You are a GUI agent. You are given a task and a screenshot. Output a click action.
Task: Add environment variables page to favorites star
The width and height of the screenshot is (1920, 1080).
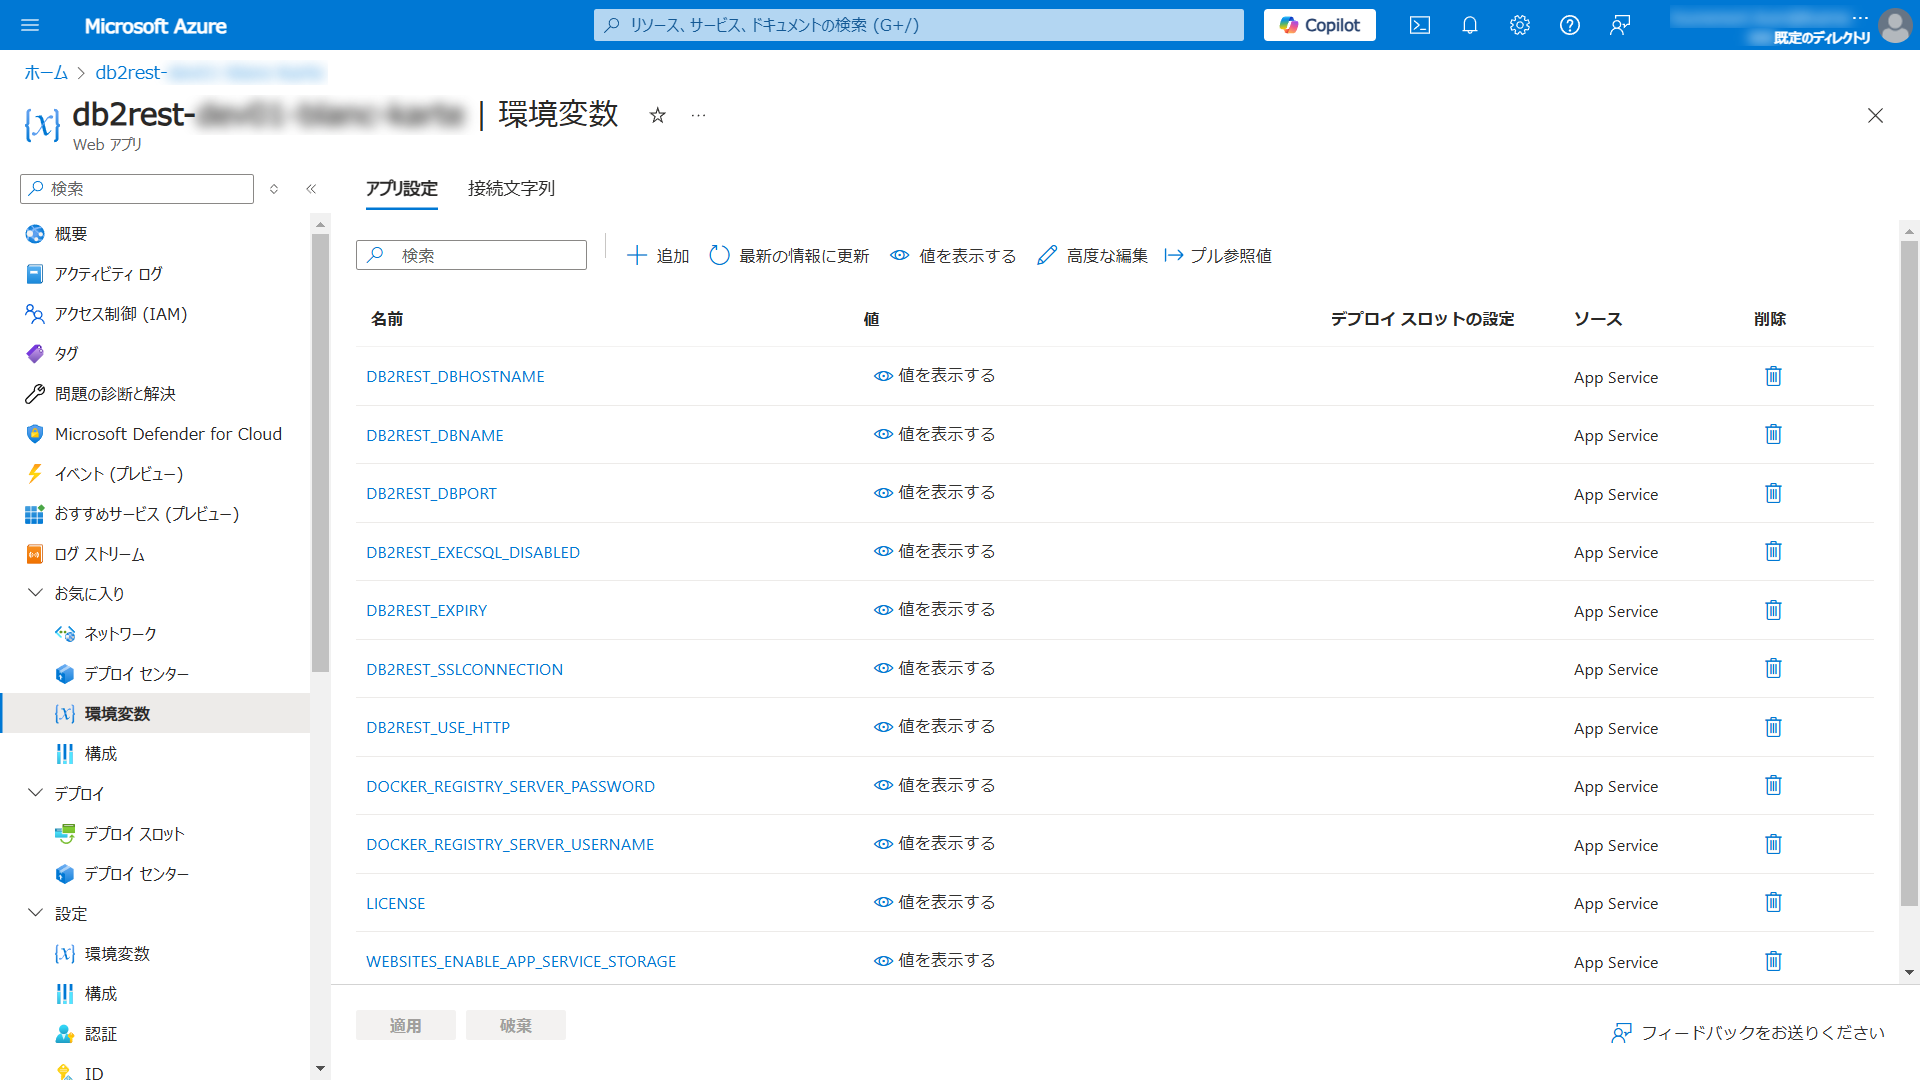click(x=657, y=115)
